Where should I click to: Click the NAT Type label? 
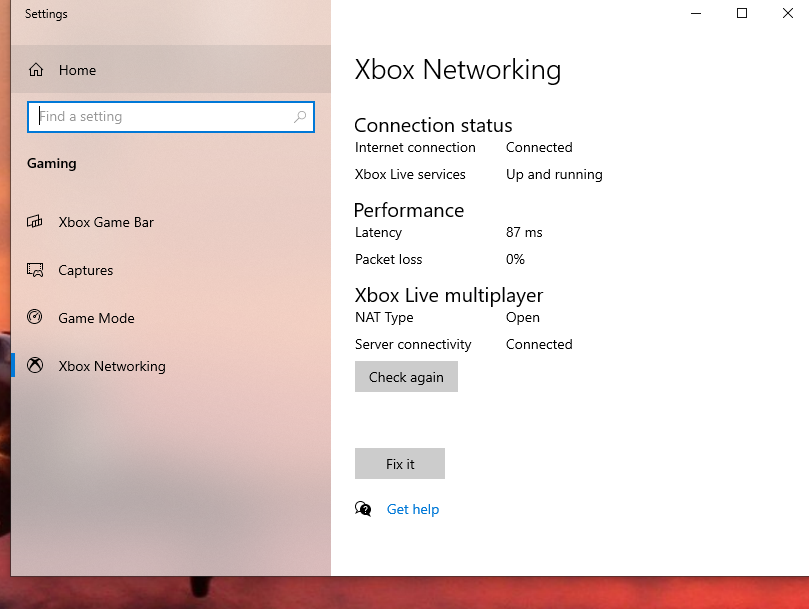tap(384, 317)
